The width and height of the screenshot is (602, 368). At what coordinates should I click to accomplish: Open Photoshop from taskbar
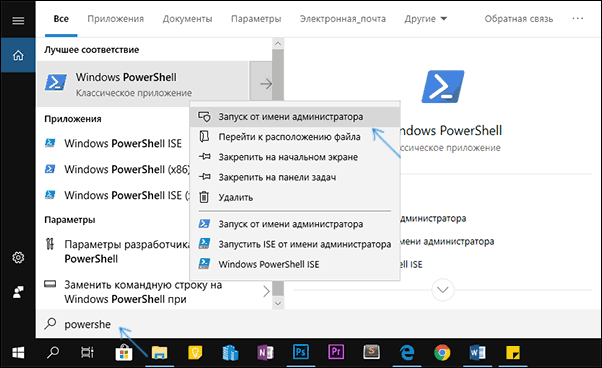point(301,353)
